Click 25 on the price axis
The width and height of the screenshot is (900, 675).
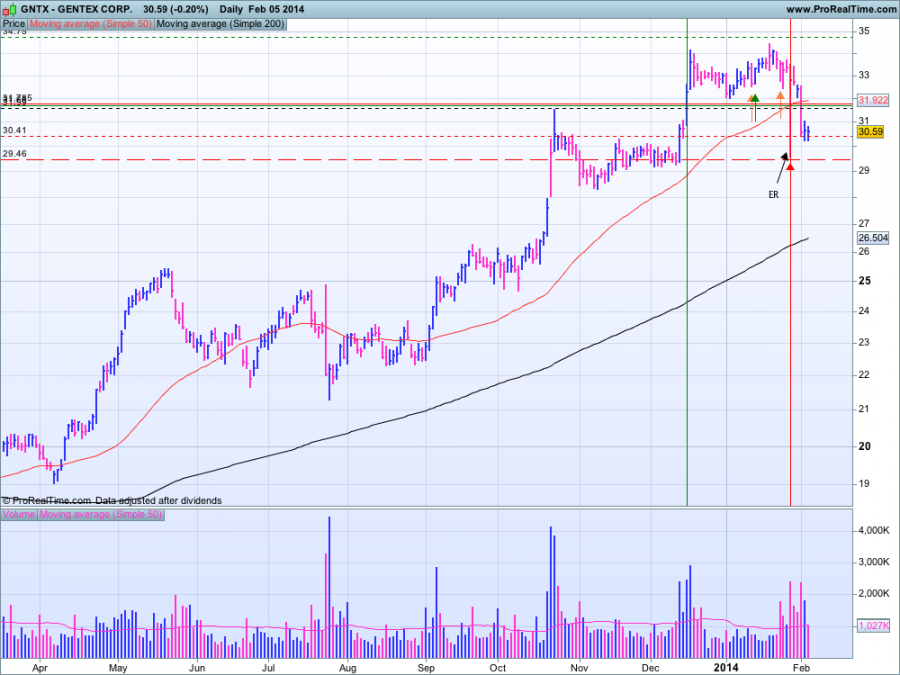[864, 281]
